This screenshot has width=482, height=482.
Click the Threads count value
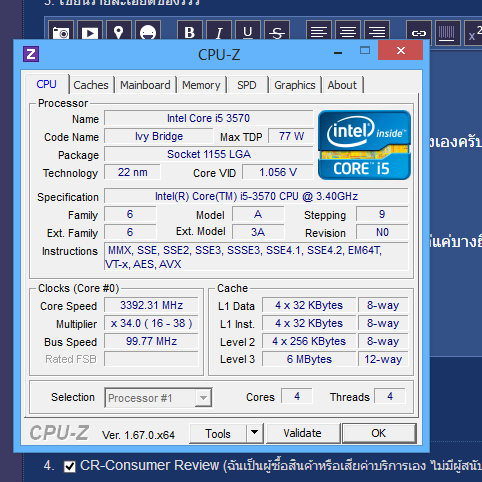pyautogui.click(x=390, y=396)
